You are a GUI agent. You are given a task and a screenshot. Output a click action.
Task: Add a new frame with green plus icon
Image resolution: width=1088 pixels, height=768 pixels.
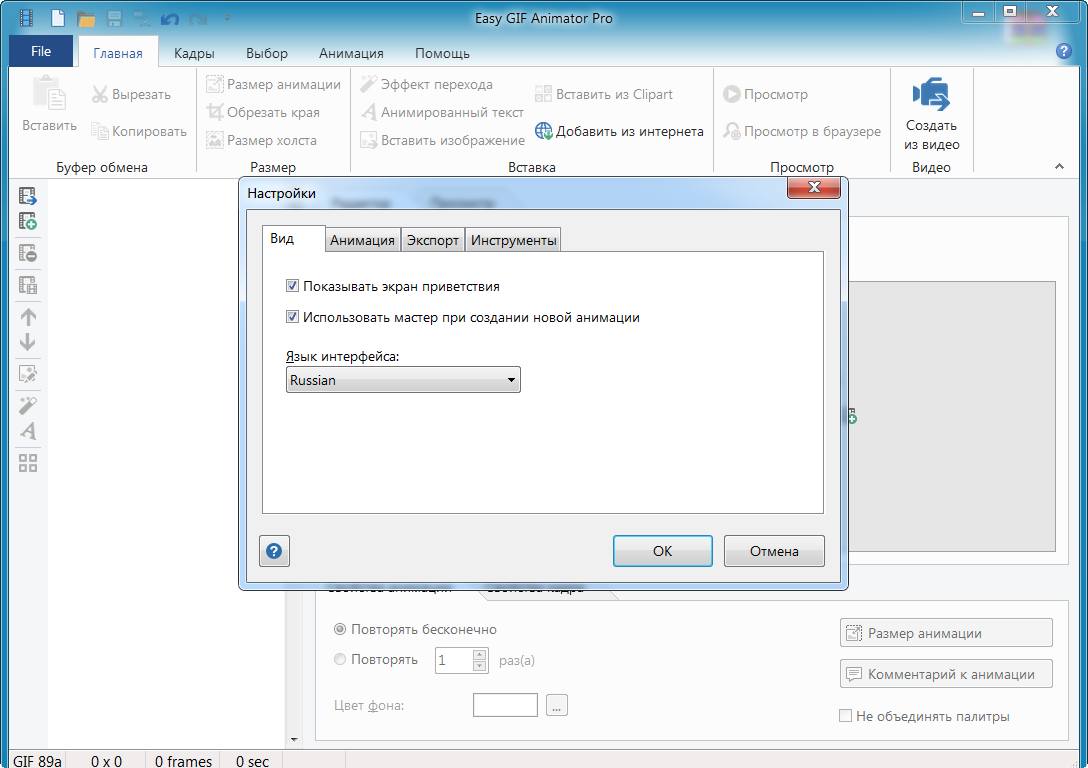pyautogui.click(x=28, y=221)
